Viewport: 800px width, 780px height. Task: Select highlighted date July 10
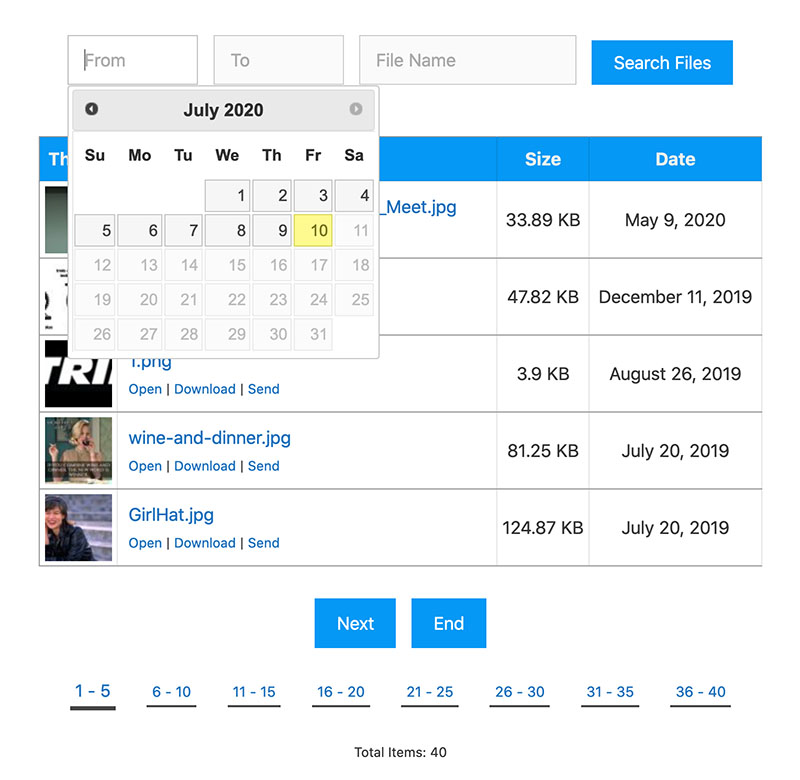pyautogui.click(x=313, y=231)
